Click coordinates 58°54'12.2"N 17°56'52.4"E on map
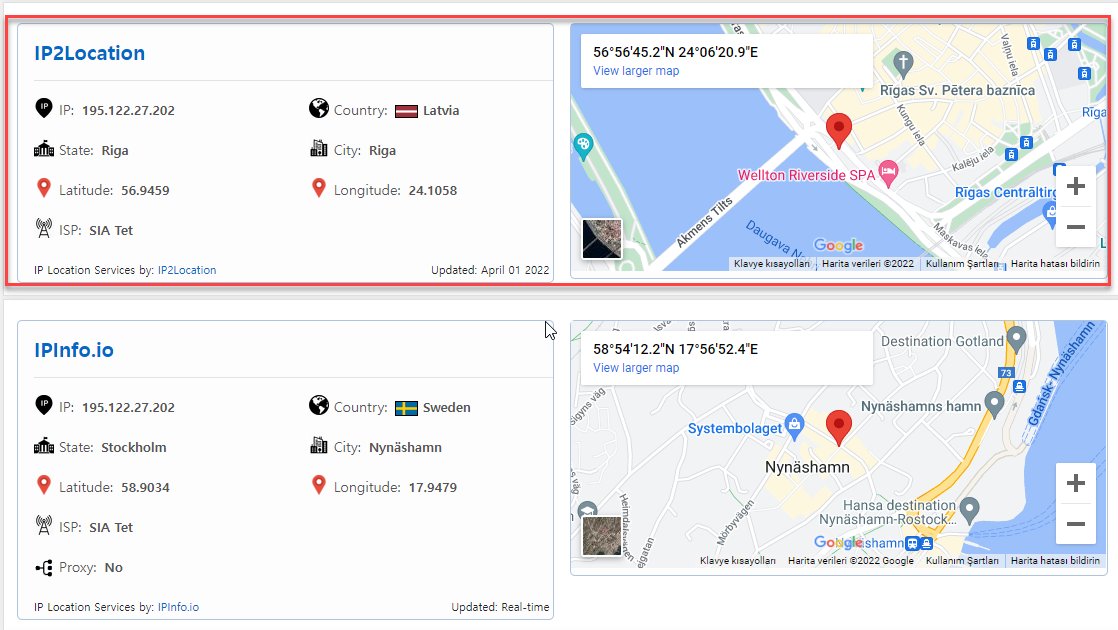The image size is (1118, 630). click(675, 349)
